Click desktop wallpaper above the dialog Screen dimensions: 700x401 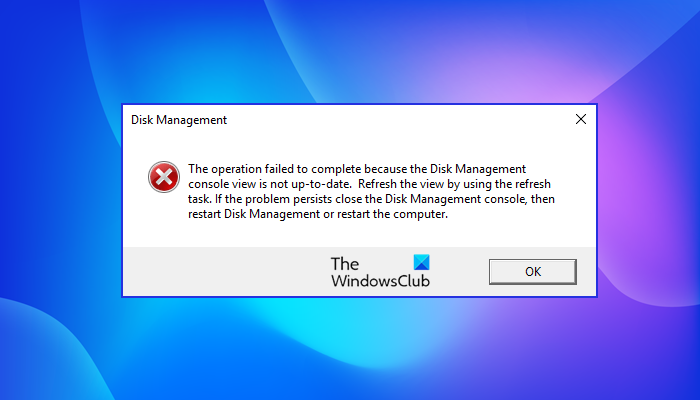tap(350, 50)
